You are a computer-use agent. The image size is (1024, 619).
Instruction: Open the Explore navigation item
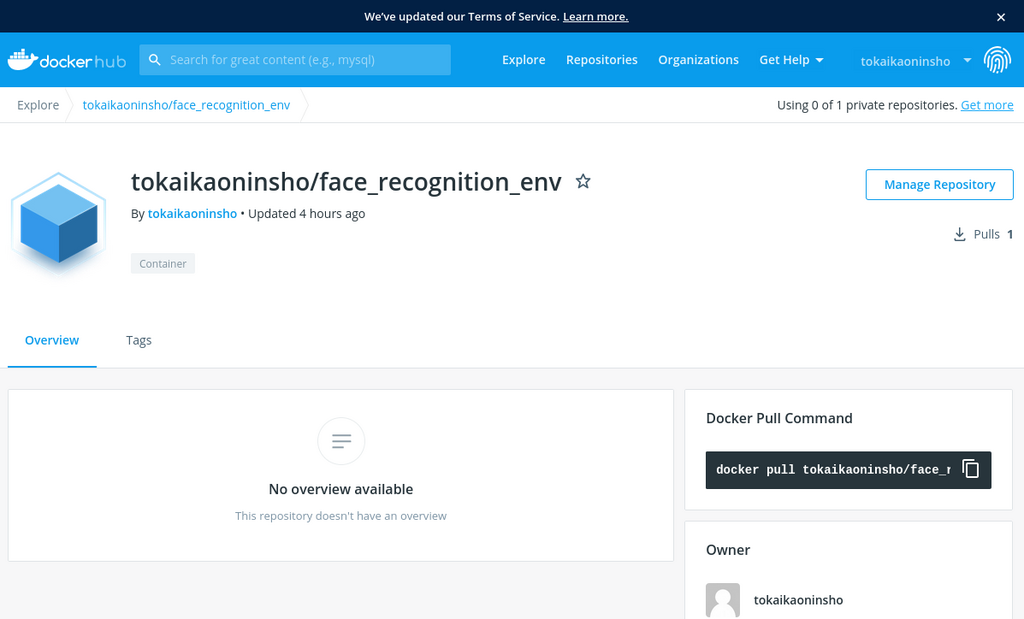pos(524,60)
